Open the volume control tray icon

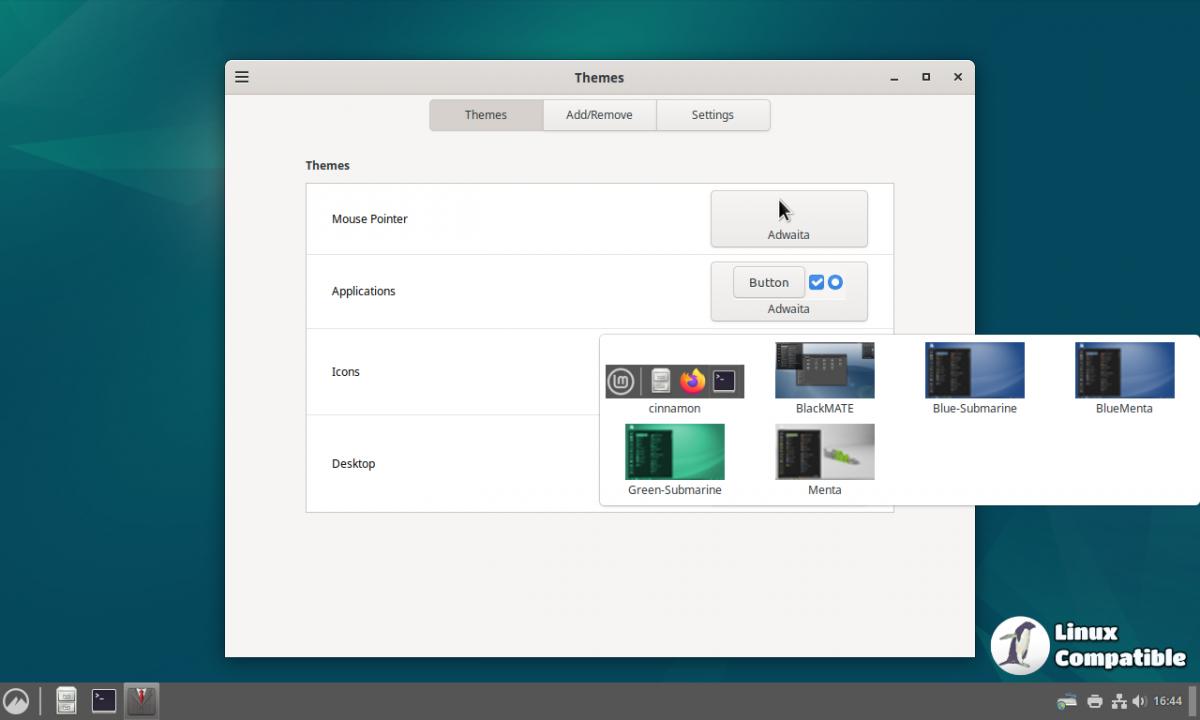coord(1139,701)
